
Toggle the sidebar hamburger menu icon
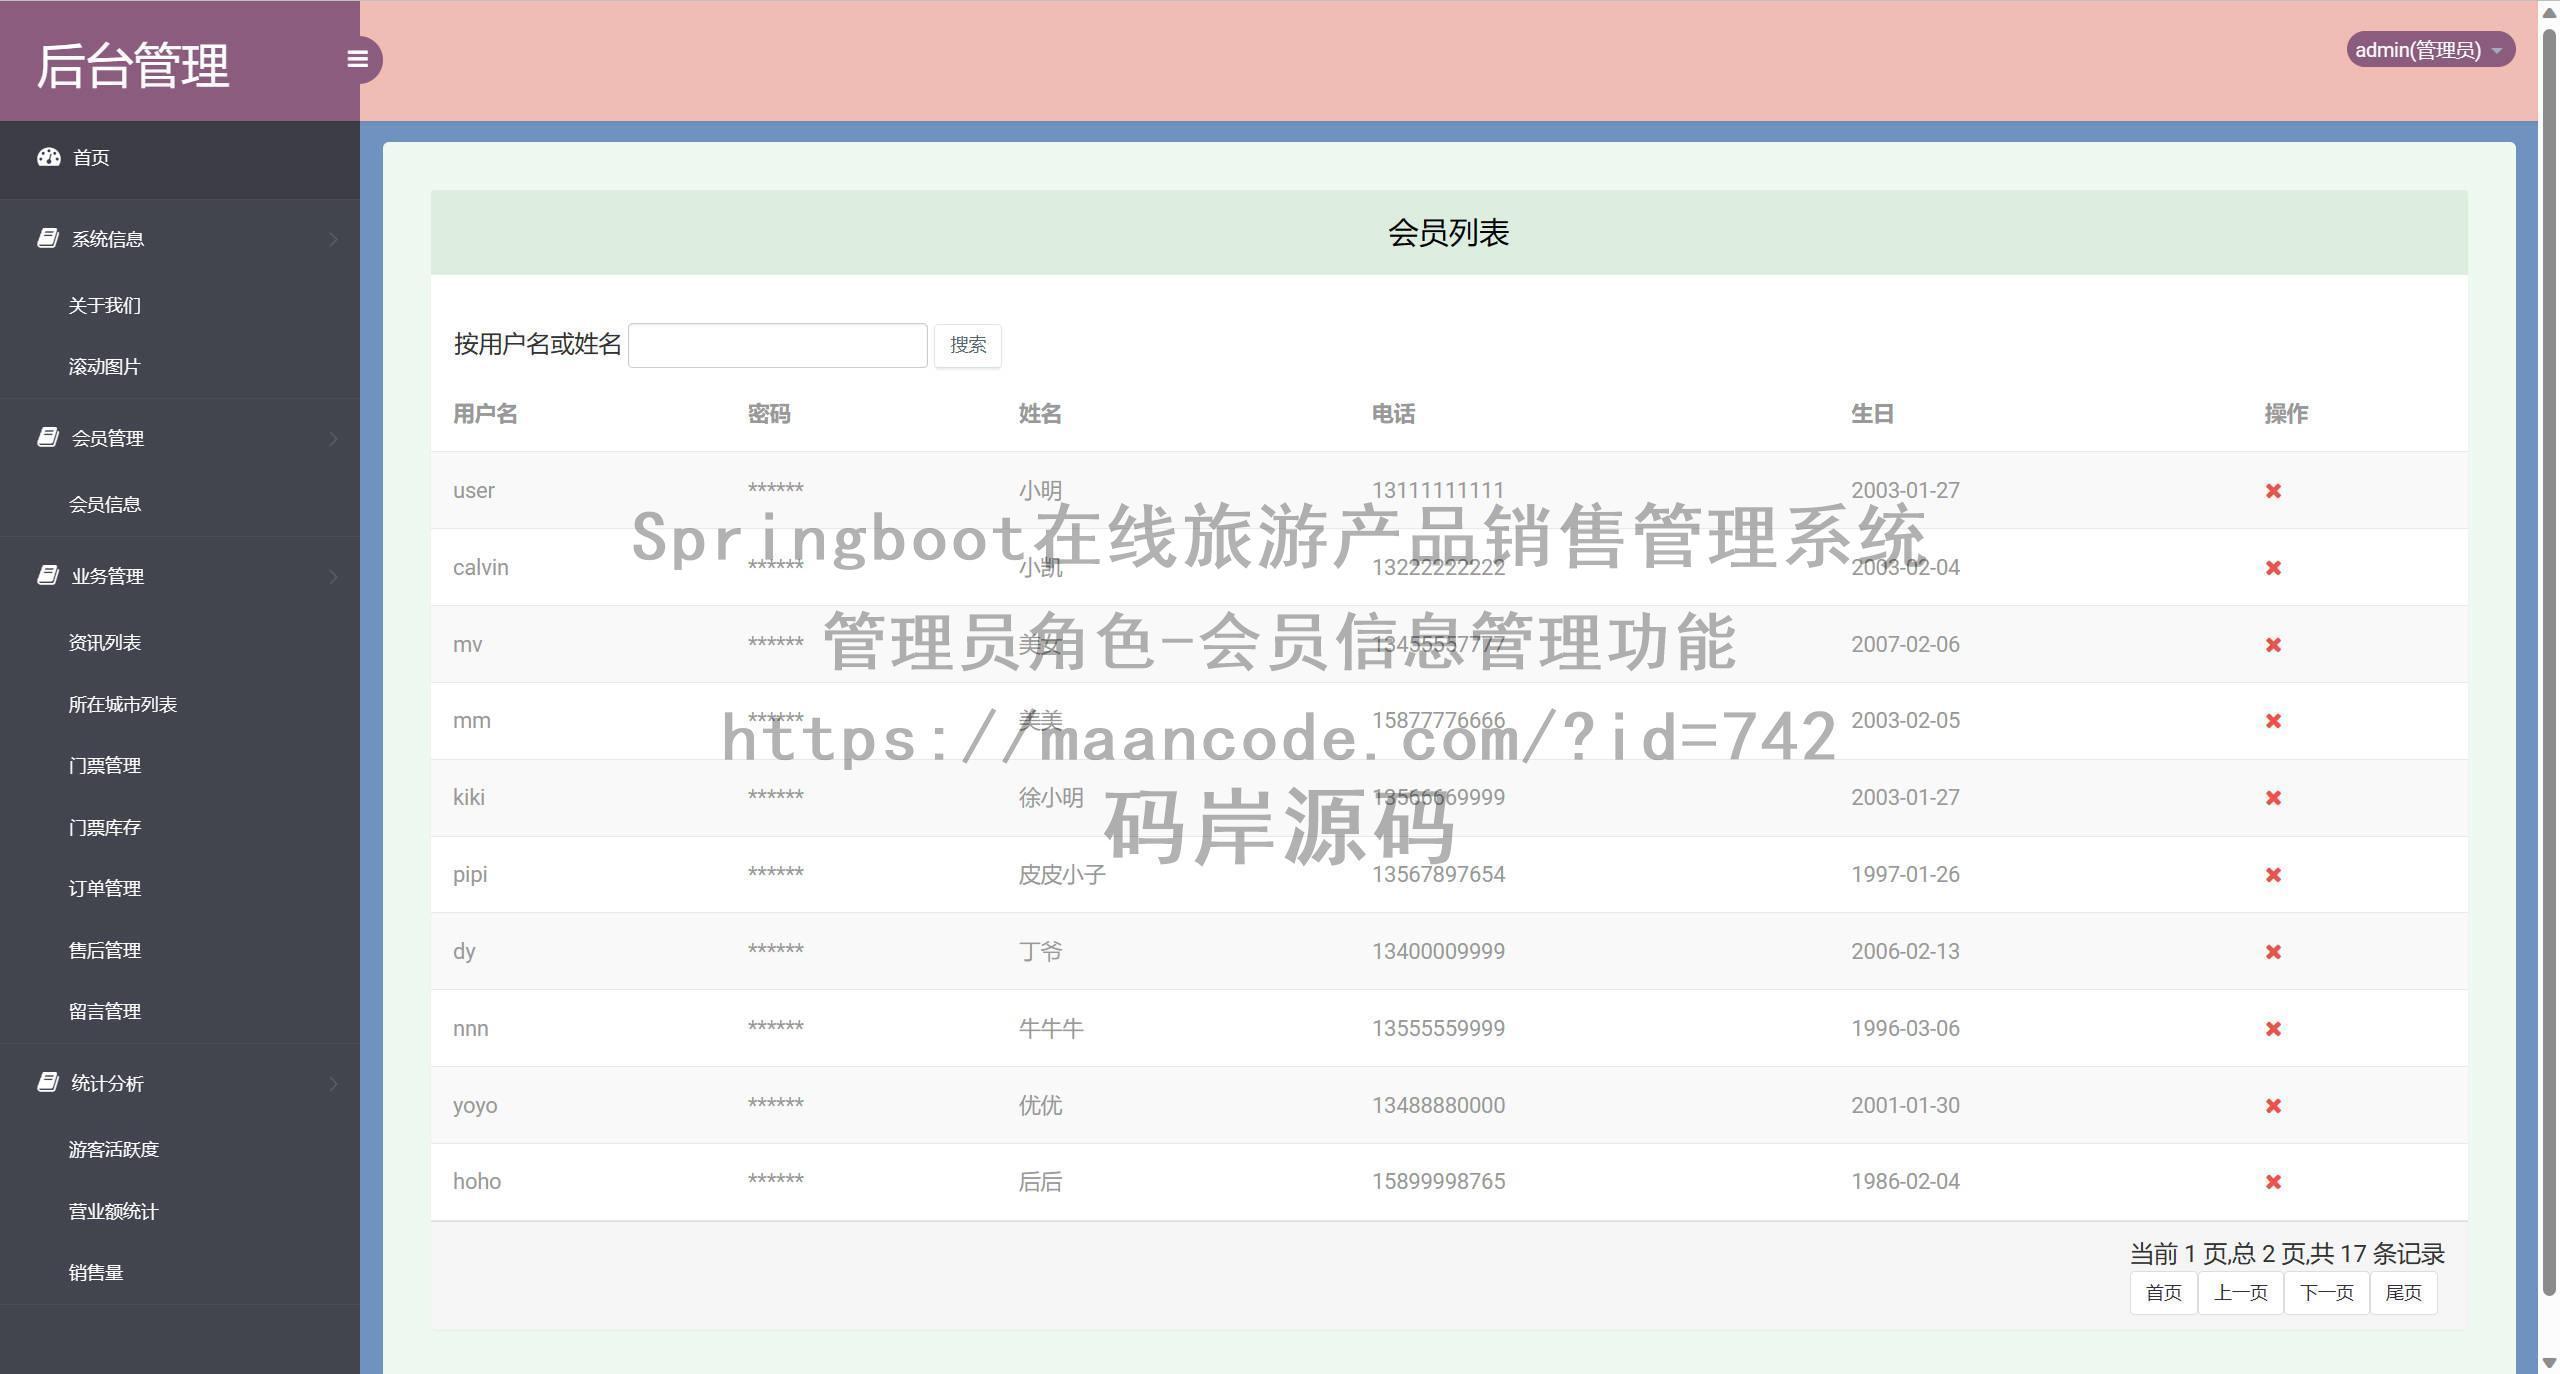(x=357, y=59)
